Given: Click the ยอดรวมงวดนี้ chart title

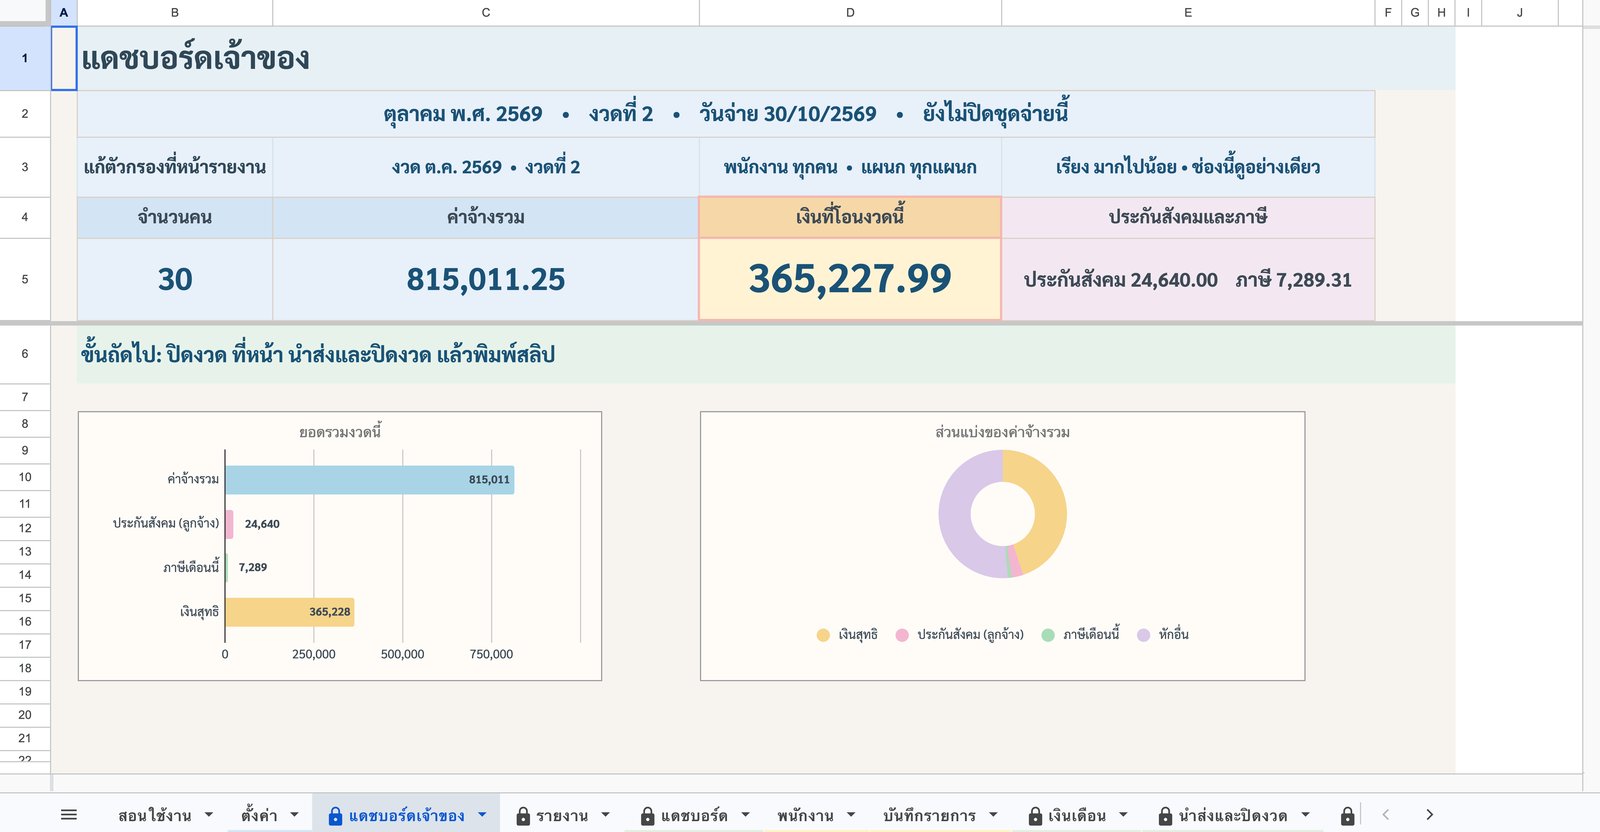Looking at the screenshot, I should coord(340,432).
